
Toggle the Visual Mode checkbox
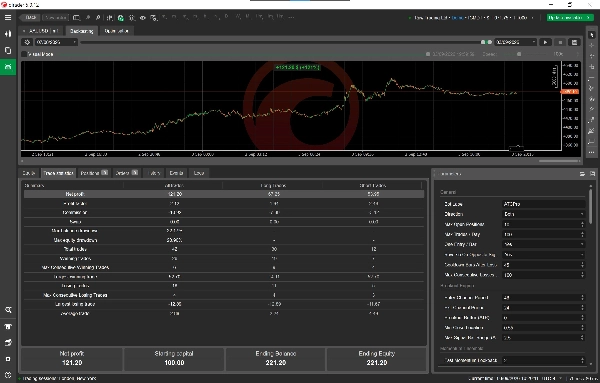24,54
